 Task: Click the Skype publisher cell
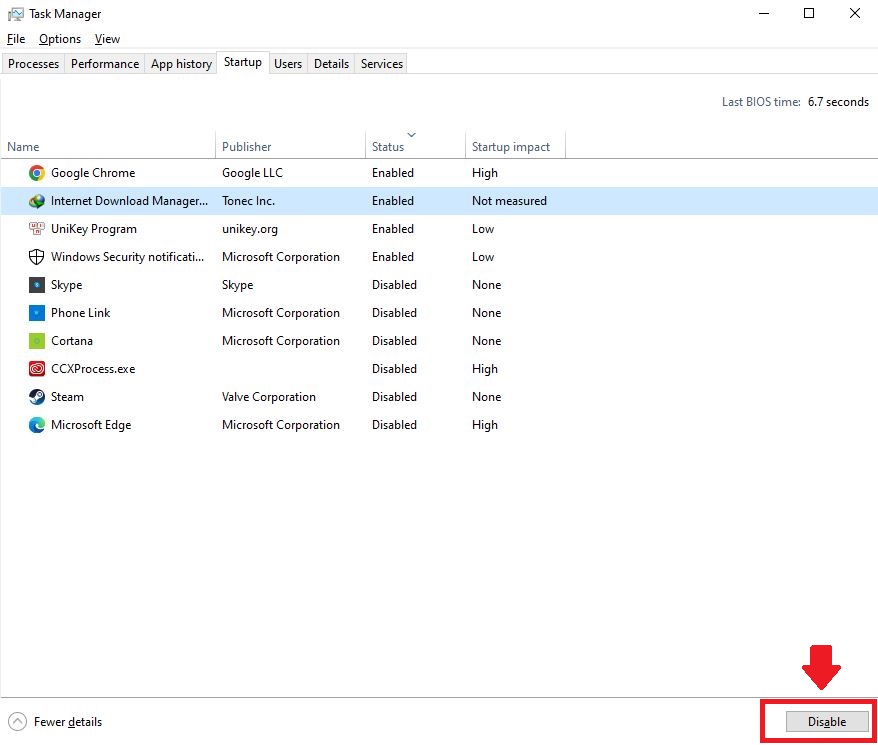point(237,285)
